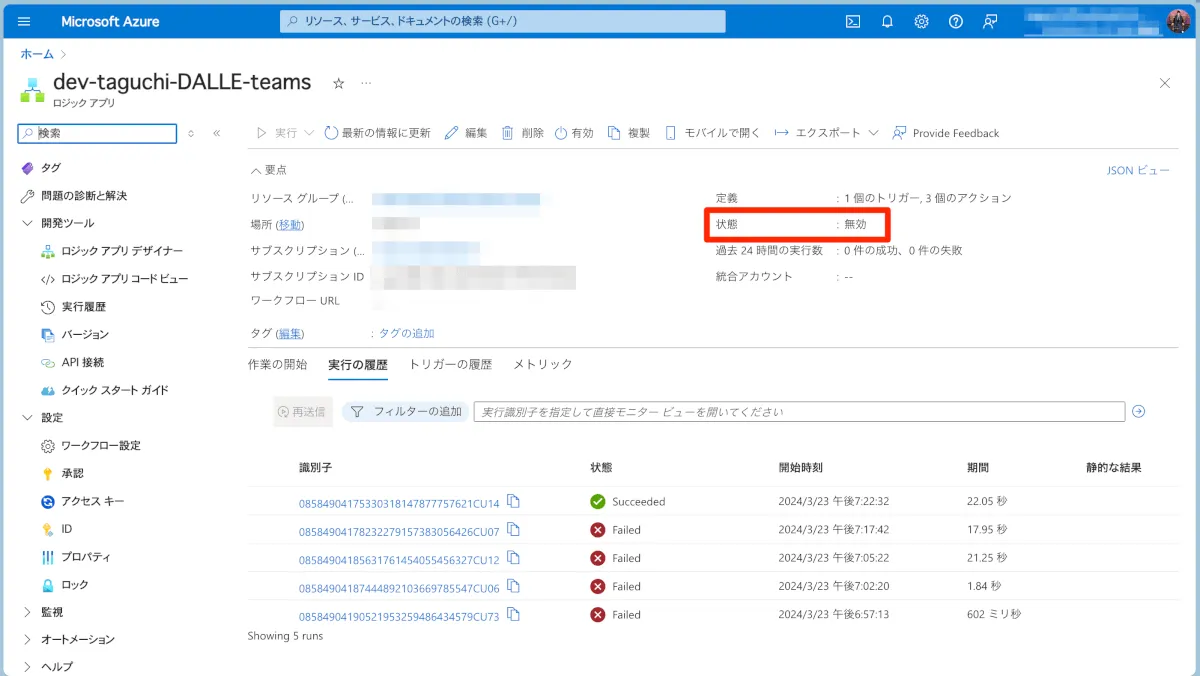Click the arrow icon next to the run identifier field

1138,411
